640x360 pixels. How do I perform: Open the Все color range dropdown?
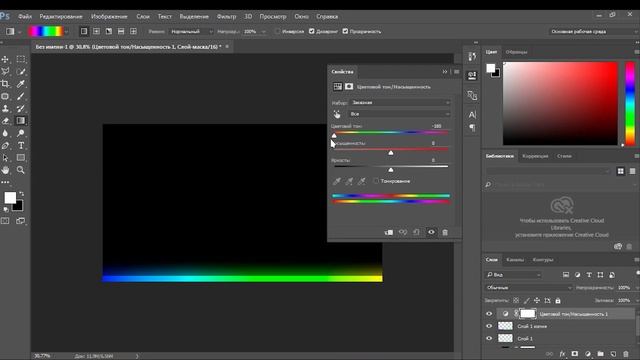click(x=400, y=114)
